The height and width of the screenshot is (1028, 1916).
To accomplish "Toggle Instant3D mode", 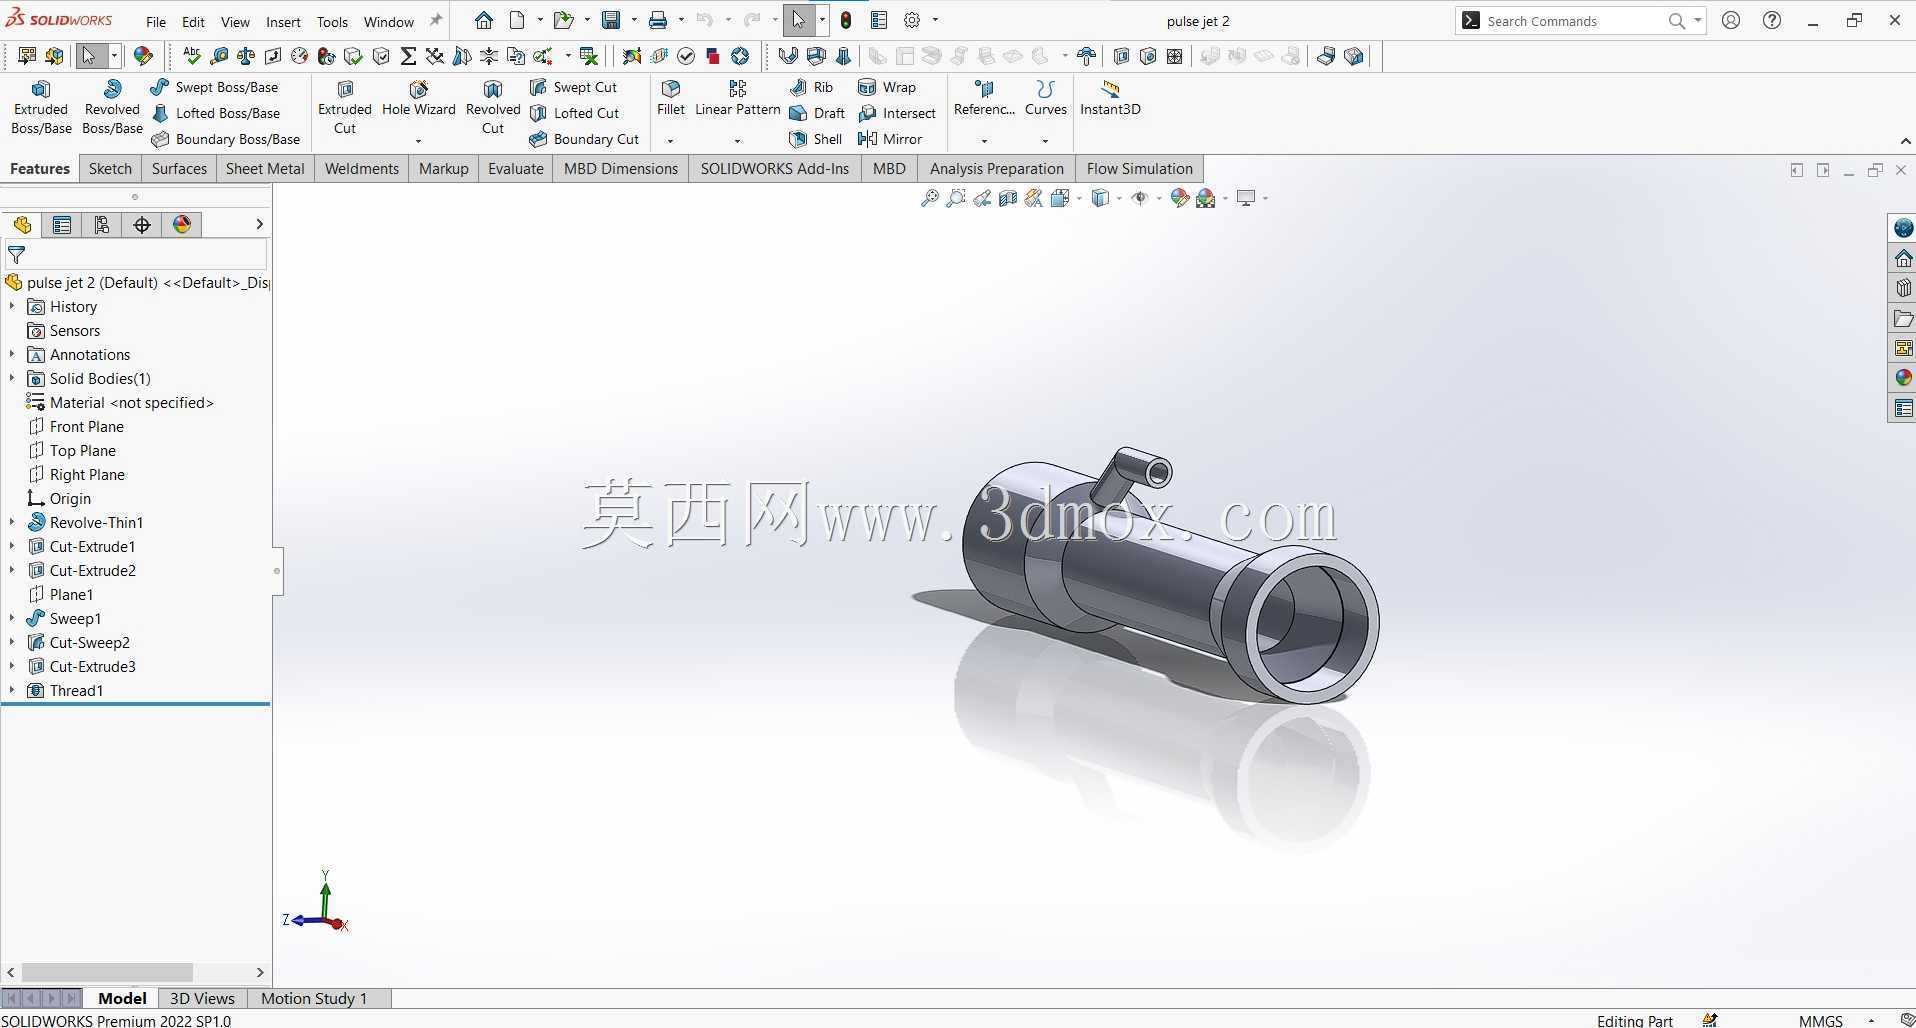I will pos(1110,98).
